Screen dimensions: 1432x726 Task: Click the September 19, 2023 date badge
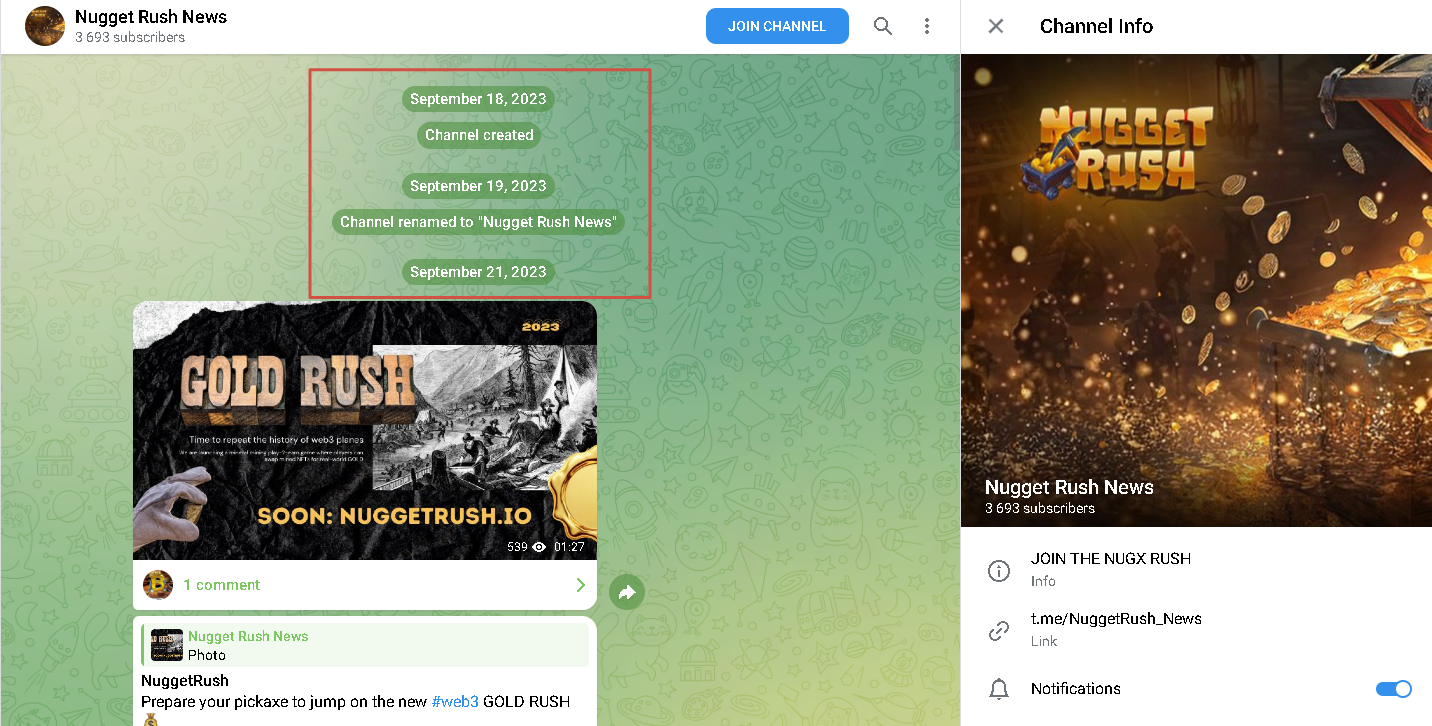point(478,186)
